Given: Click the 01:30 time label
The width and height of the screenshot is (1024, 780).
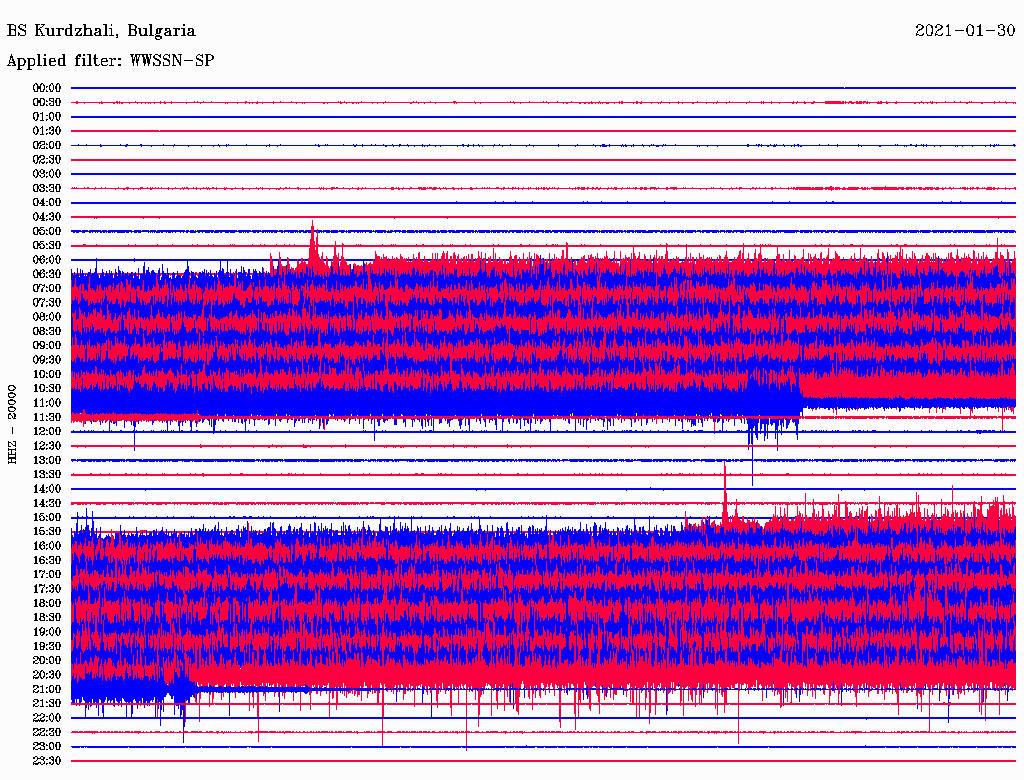Looking at the screenshot, I should (47, 131).
